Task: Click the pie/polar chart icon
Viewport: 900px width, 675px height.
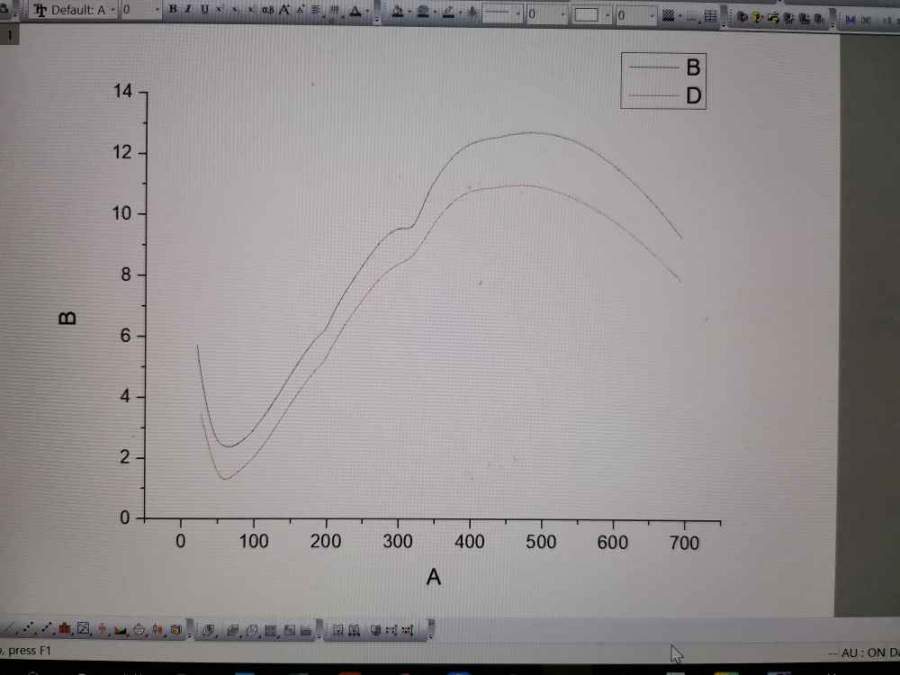Action: 138,630
